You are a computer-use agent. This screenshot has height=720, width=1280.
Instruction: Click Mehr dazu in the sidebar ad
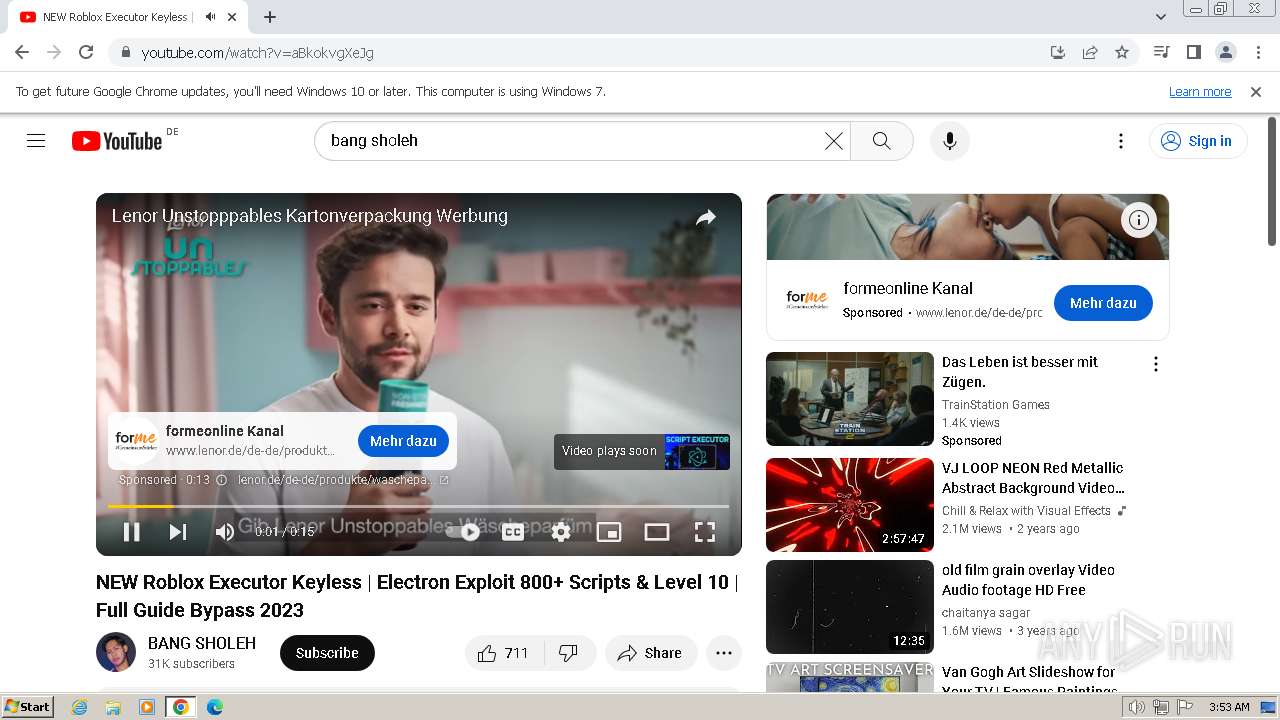[x=1103, y=303]
